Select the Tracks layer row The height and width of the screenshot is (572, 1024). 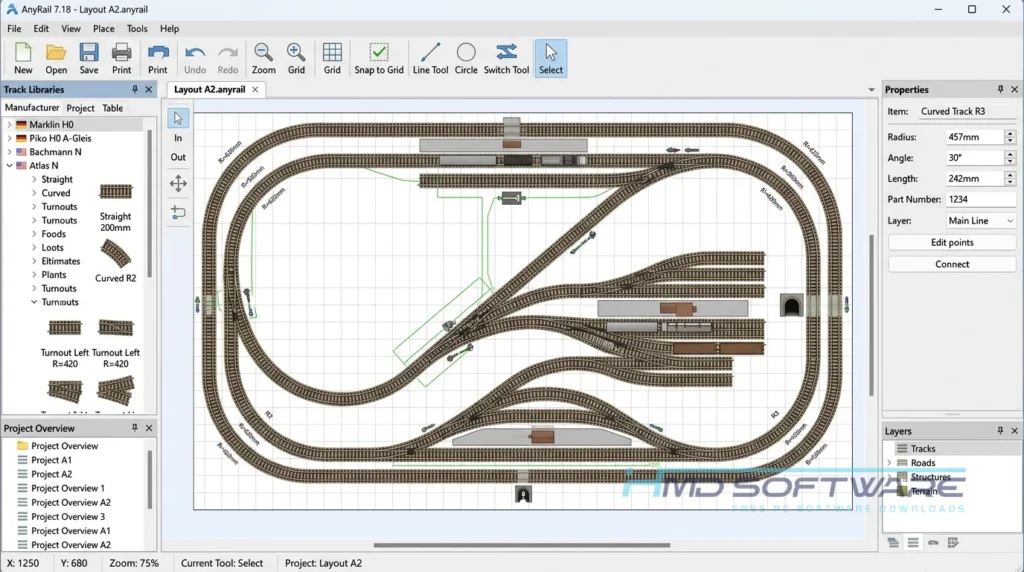952,449
